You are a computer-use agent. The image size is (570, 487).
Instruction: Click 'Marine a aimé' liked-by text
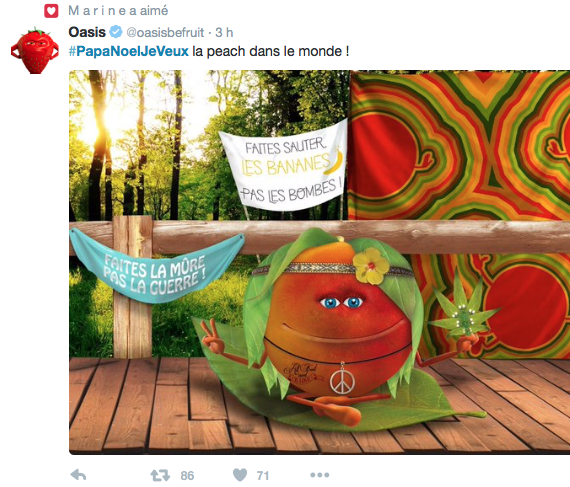click(x=118, y=11)
